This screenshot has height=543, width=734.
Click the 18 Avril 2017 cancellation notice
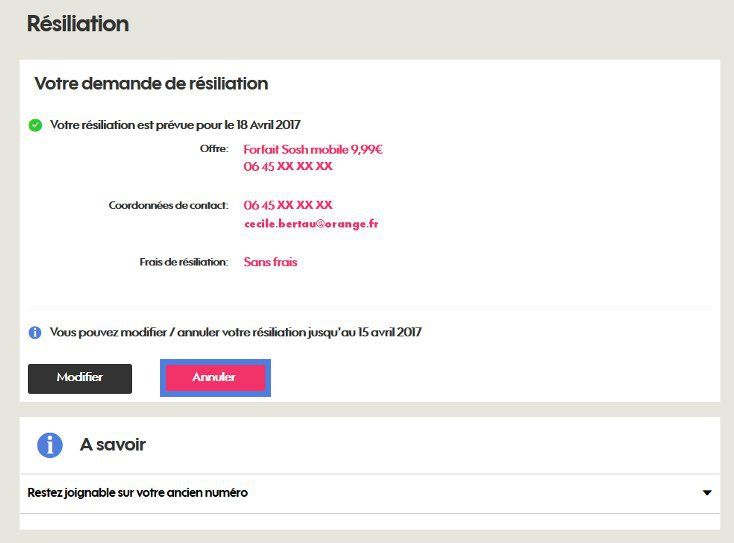[175, 125]
